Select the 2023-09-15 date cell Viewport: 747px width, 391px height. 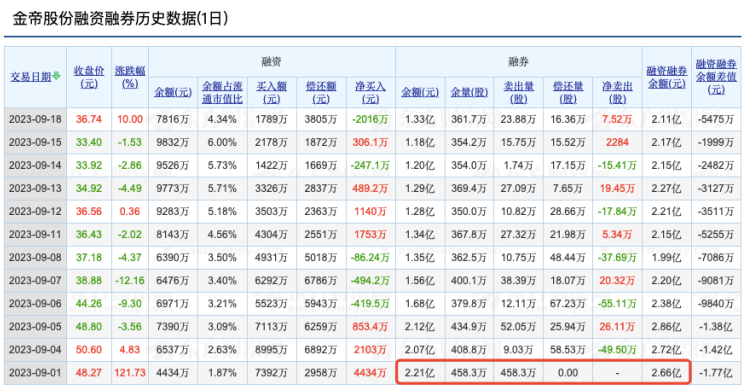click(x=35, y=142)
